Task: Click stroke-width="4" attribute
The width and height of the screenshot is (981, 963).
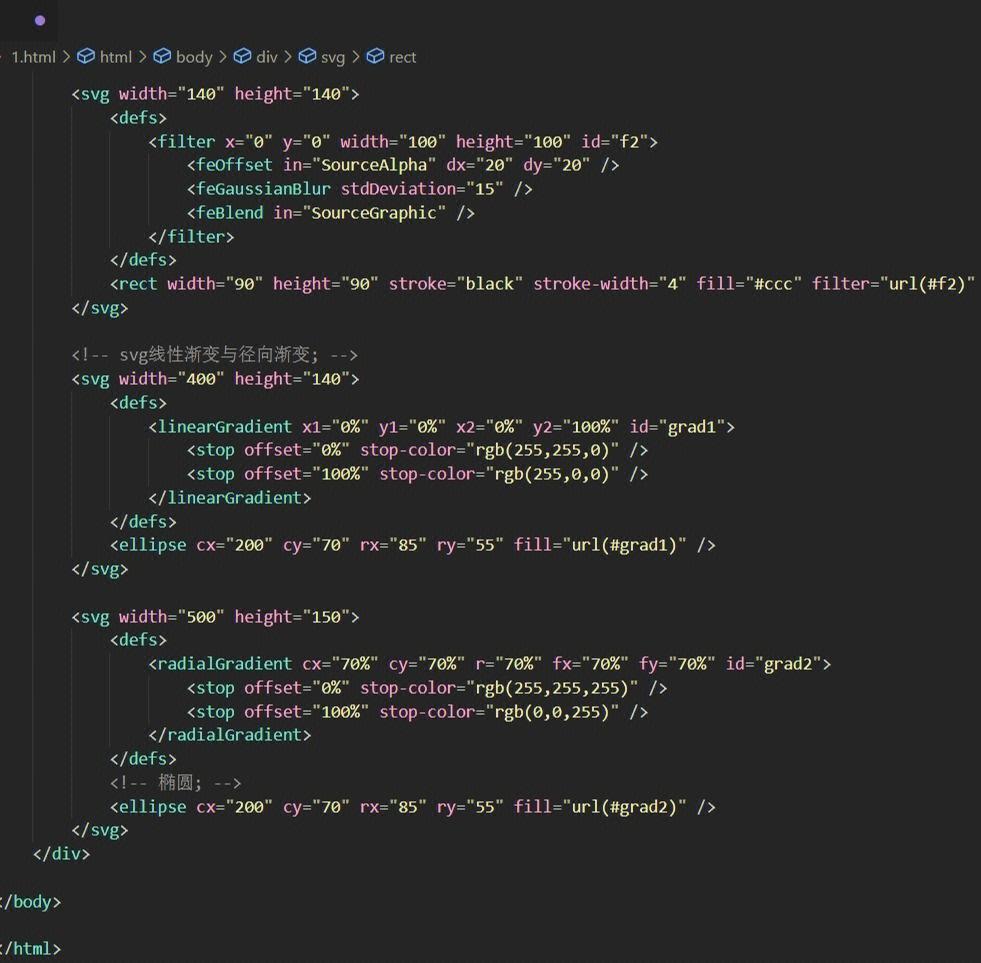Action: [x=610, y=284]
